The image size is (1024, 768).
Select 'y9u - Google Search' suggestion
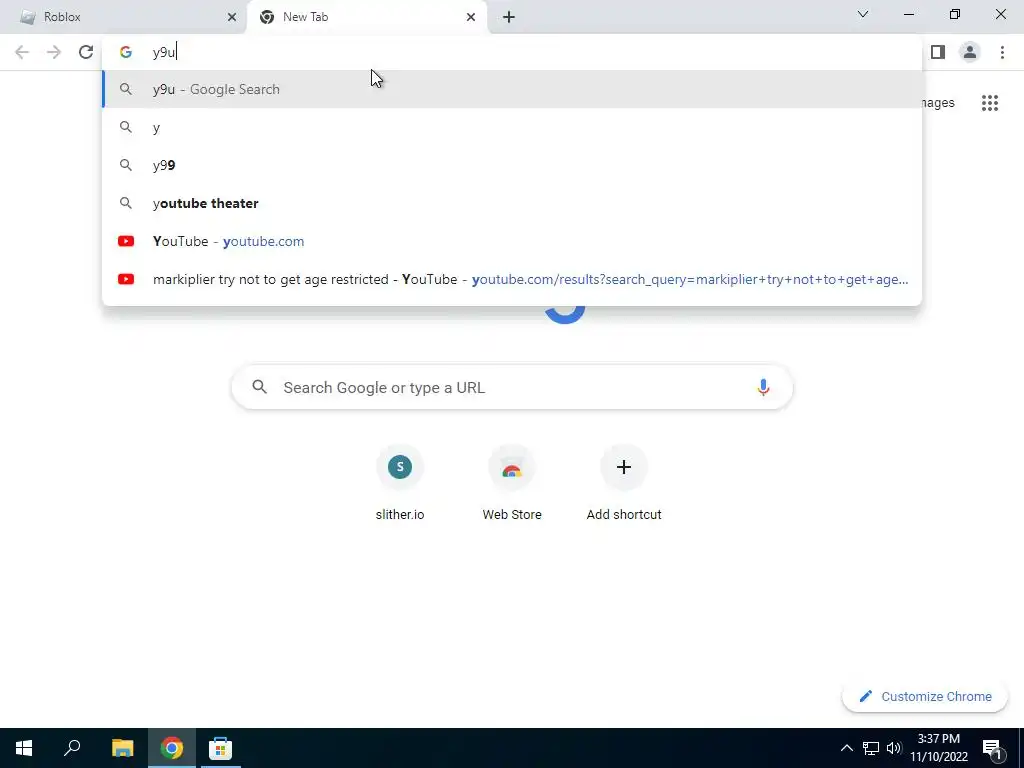point(512,89)
